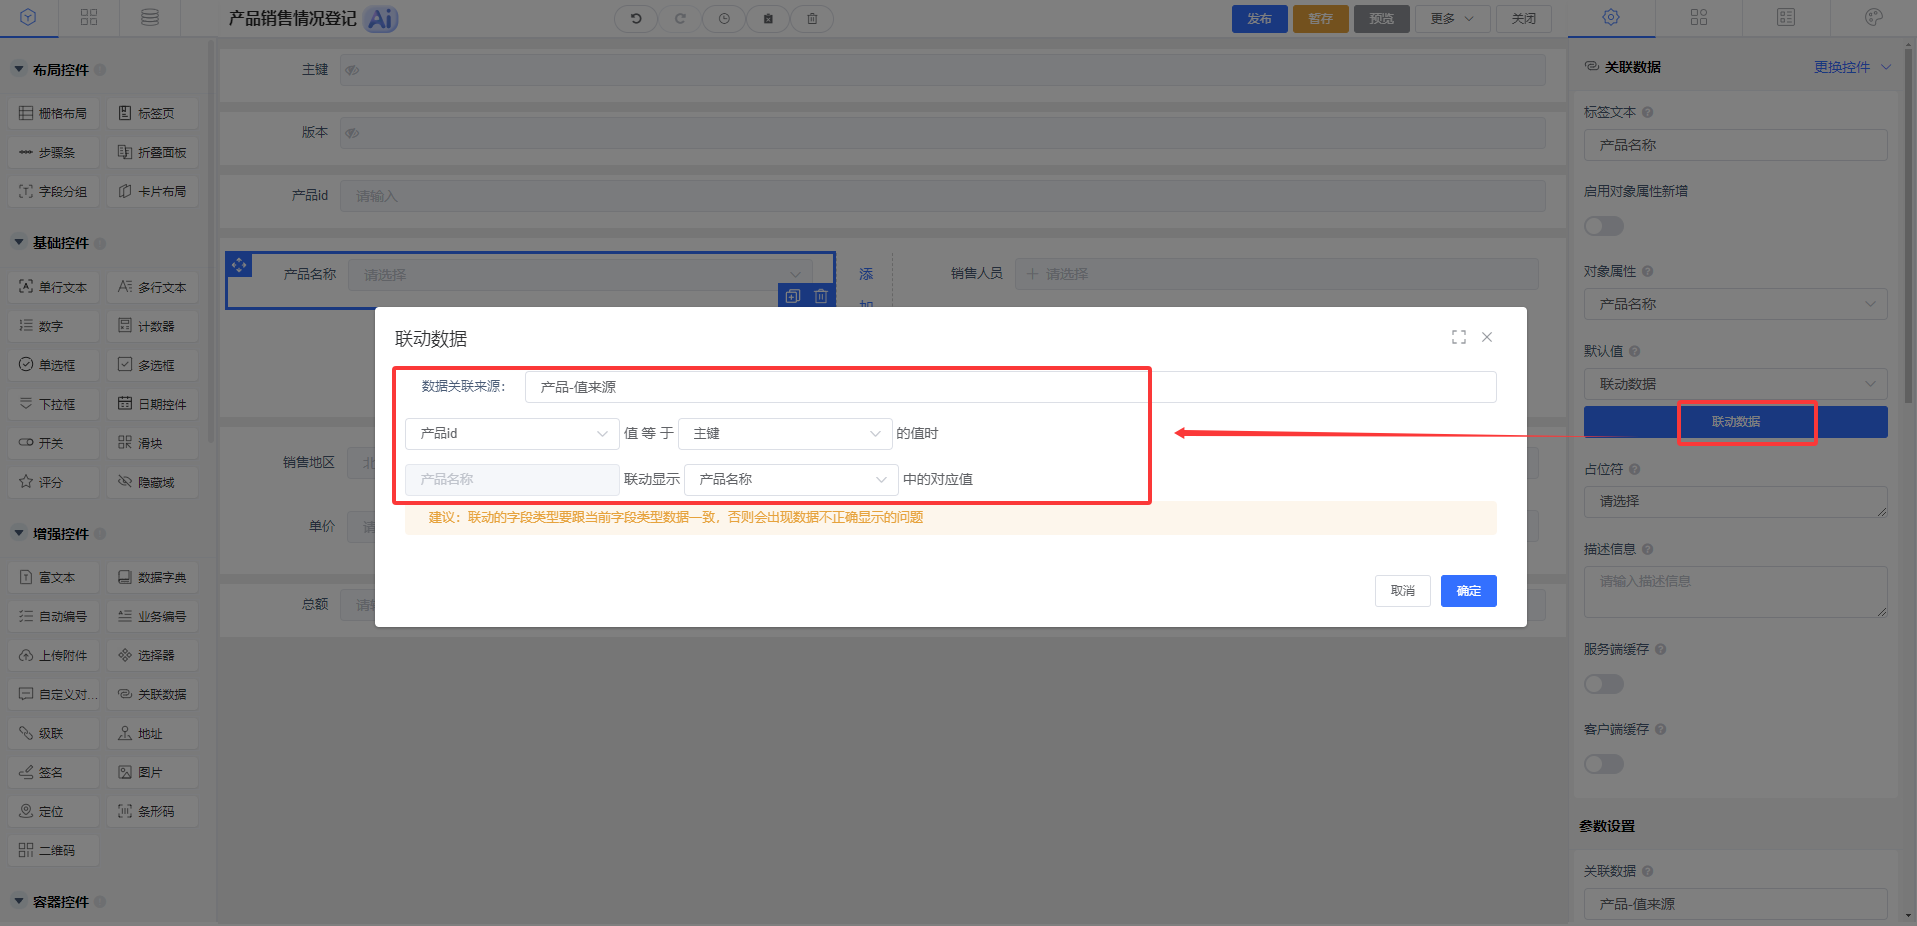Image resolution: width=1917 pixels, height=926 pixels.
Task: Open the grid tab in right panel
Action: click(x=1699, y=18)
